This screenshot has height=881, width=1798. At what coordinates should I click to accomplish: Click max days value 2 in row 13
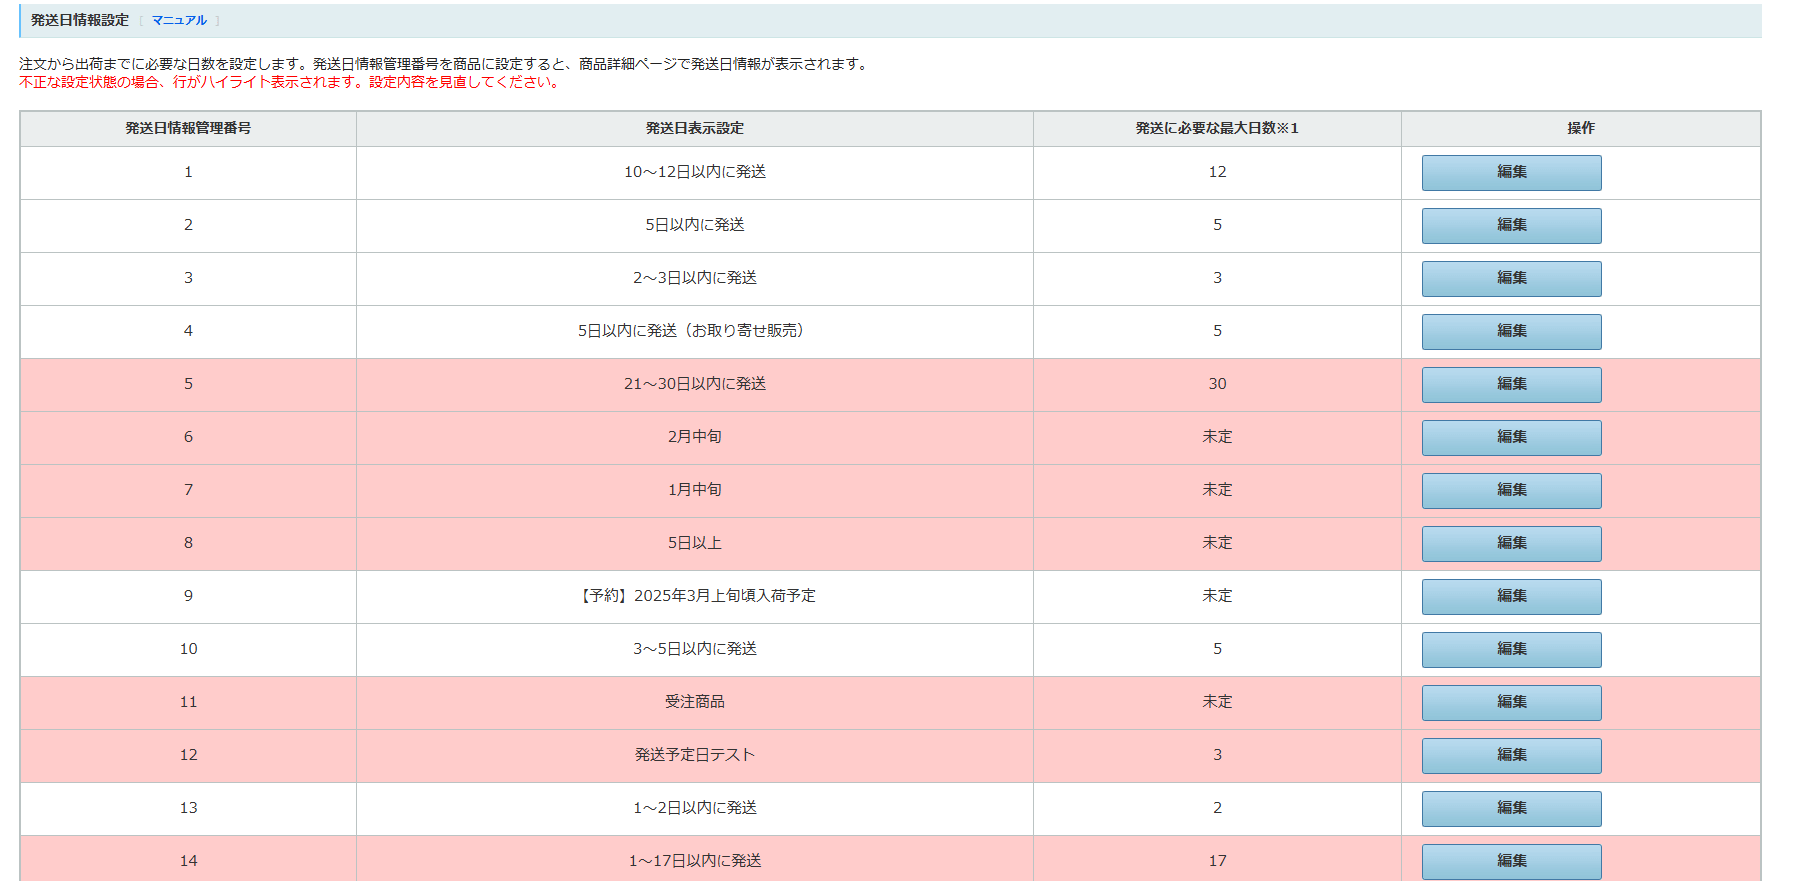[1217, 808]
